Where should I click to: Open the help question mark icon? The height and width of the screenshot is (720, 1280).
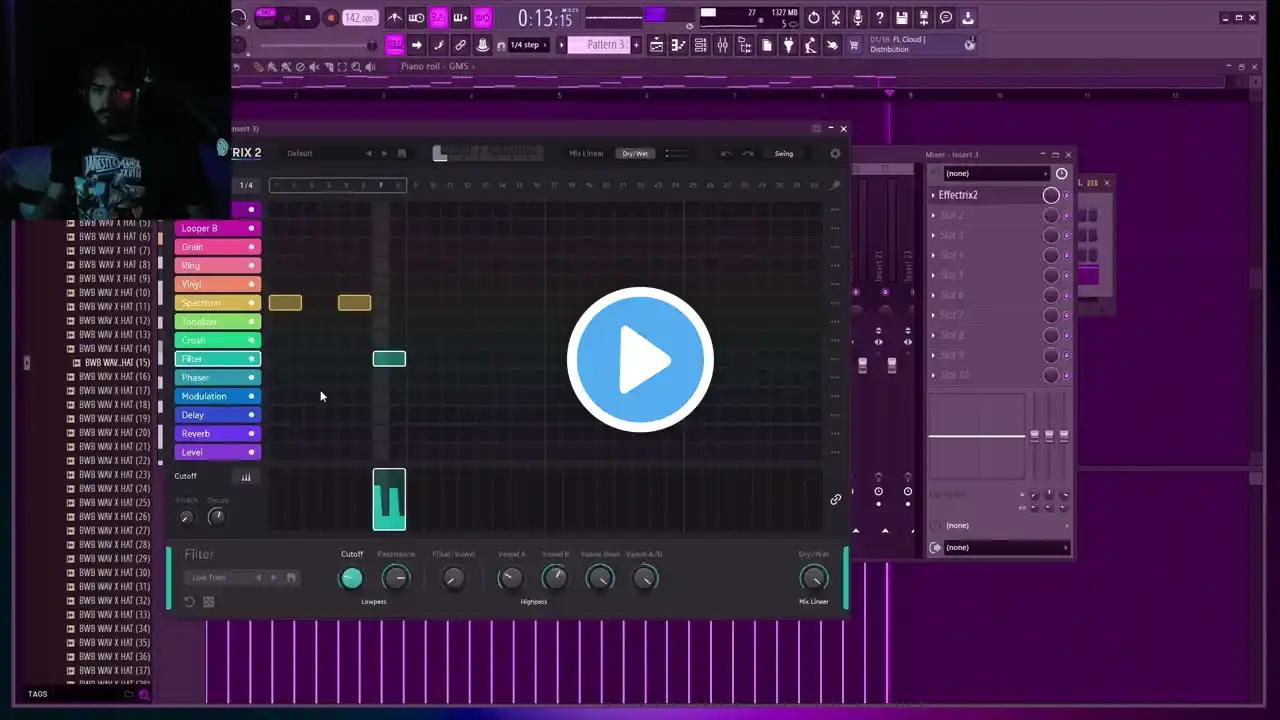(879, 18)
